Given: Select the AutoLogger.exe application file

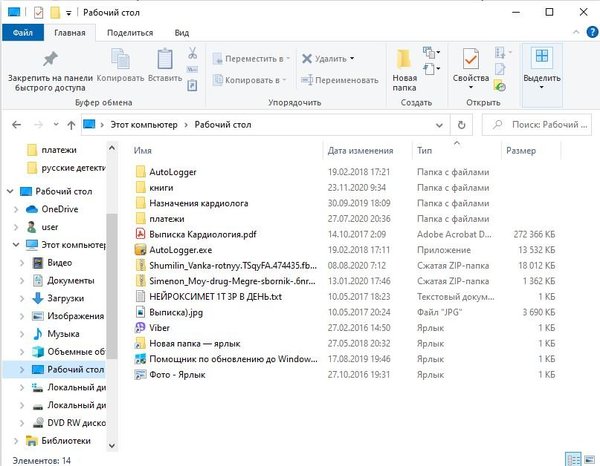Looking at the screenshot, I should pyautogui.click(x=180, y=250).
